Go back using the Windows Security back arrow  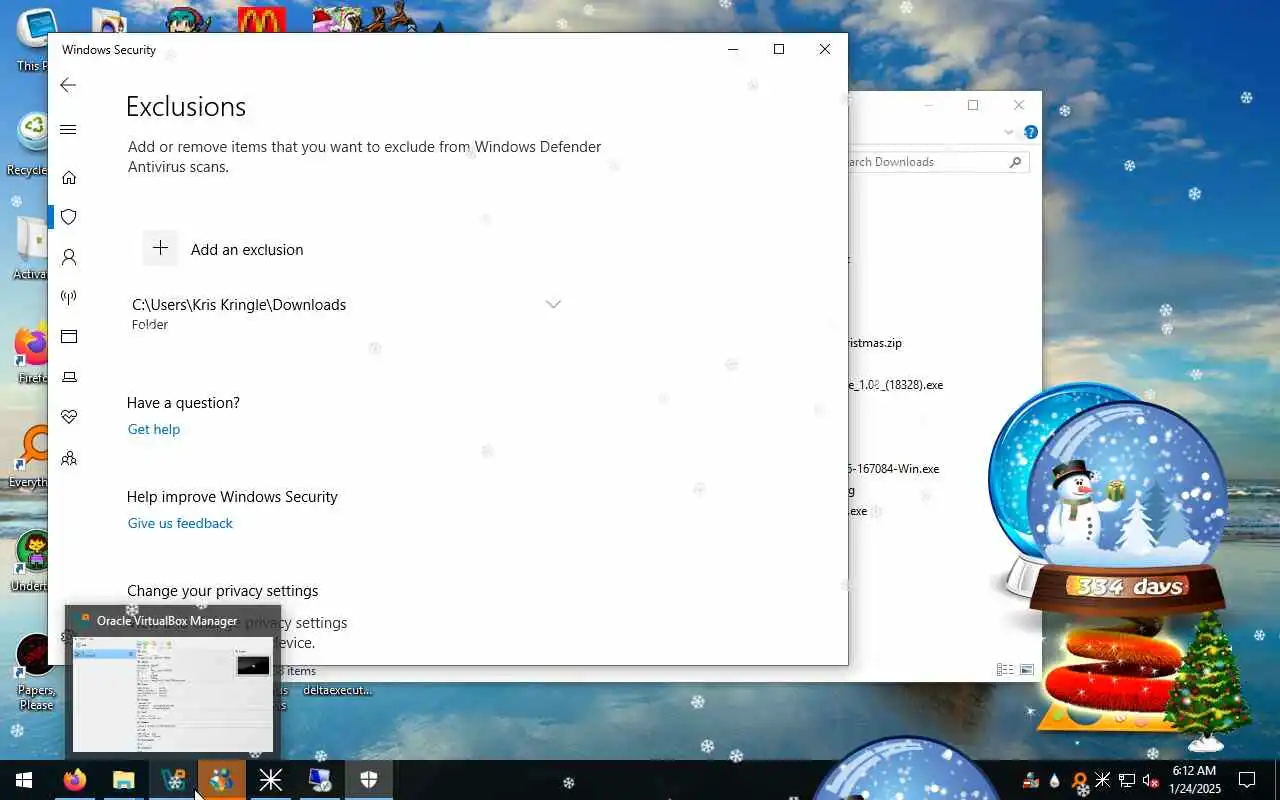(68, 85)
